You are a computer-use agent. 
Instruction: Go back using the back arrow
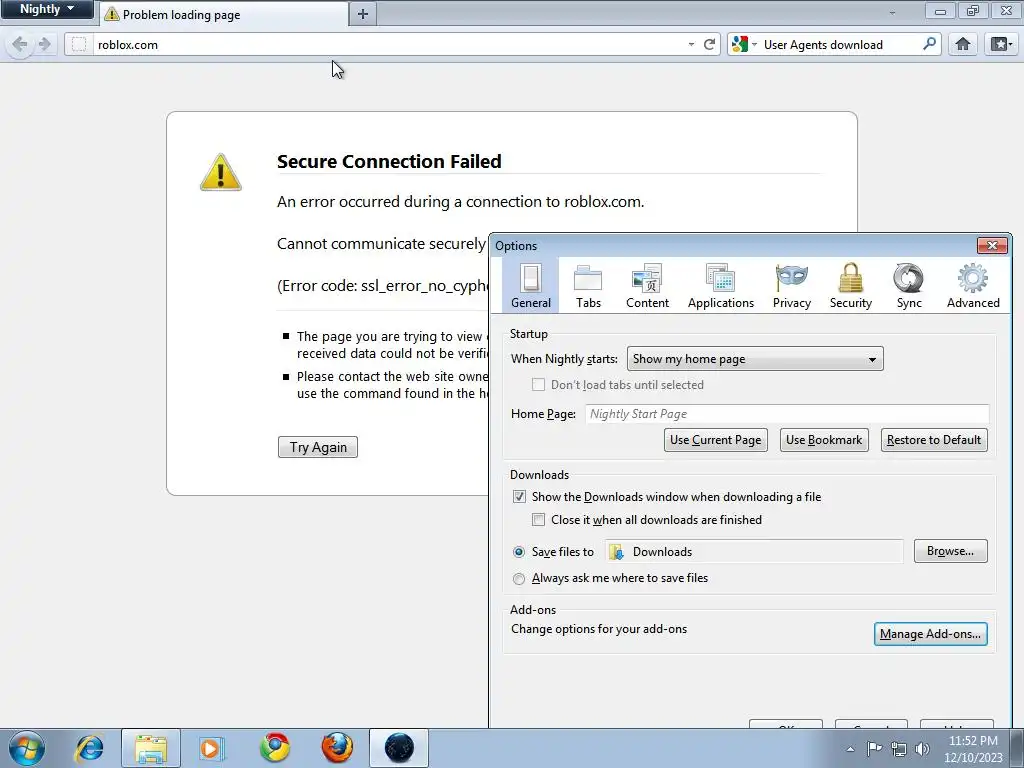click(20, 44)
